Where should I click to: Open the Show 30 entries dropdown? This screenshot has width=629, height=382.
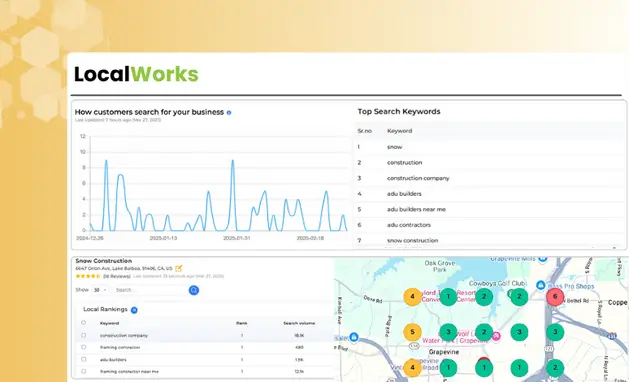100,290
